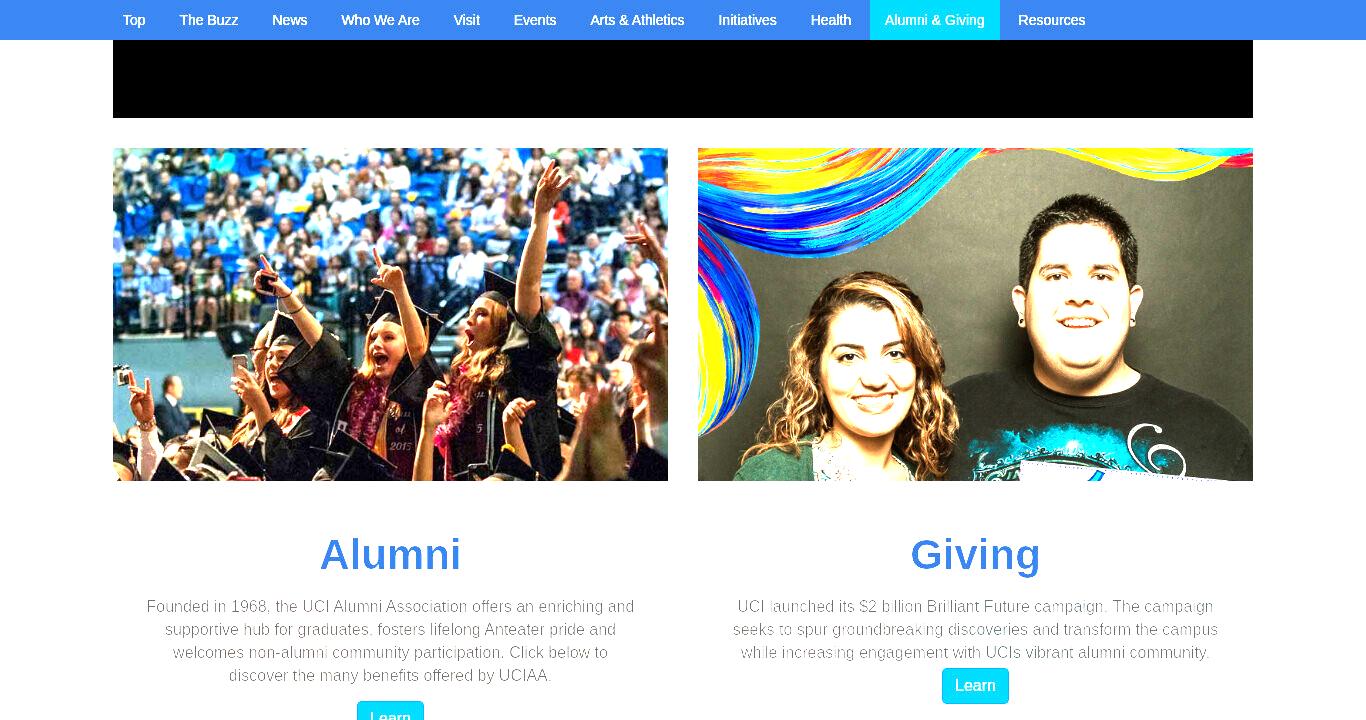
Task: Open the Giving campaign photo of two people
Action: coord(975,314)
